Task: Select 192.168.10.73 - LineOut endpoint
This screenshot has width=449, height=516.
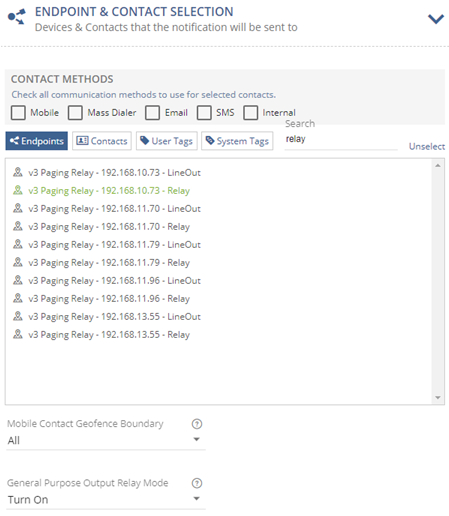Action: 114,173
